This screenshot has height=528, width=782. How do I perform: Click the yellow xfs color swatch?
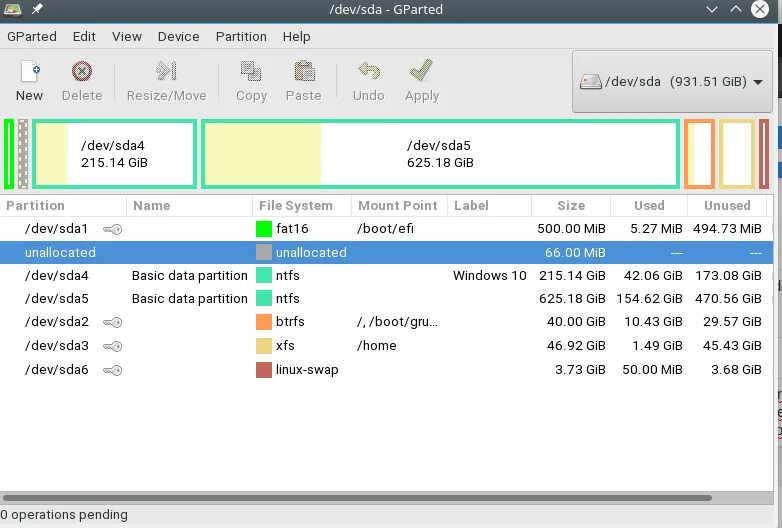tap(264, 346)
